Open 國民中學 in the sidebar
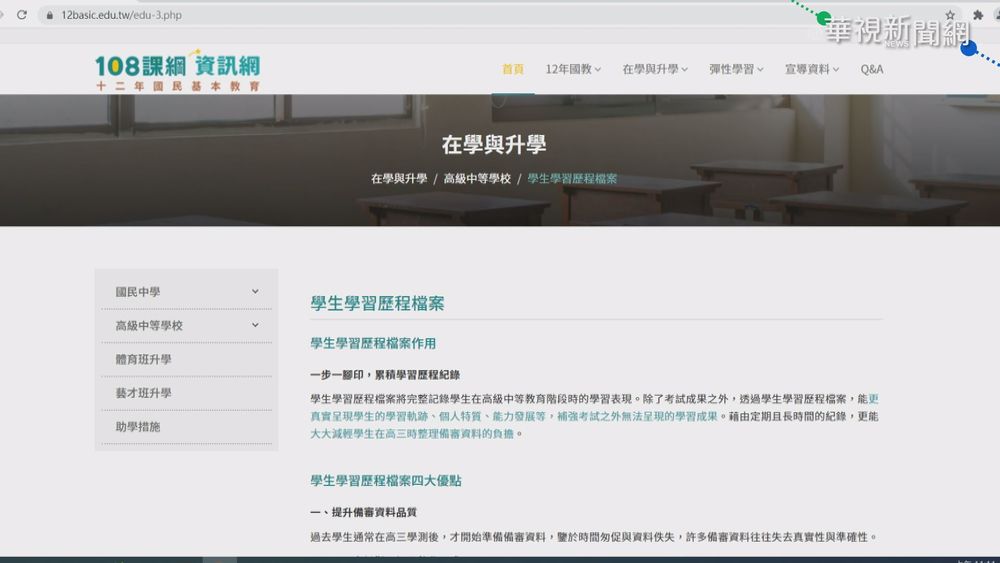This screenshot has width=1000, height=563. (138, 292)
